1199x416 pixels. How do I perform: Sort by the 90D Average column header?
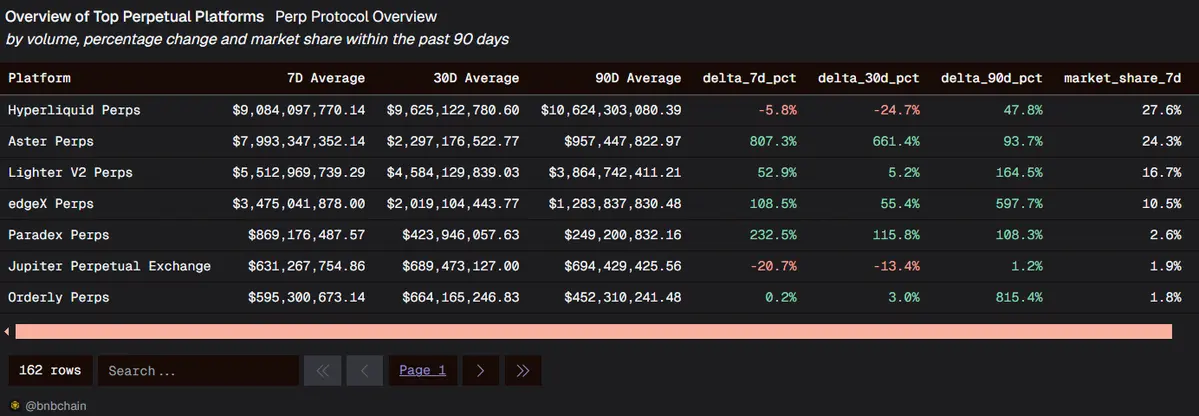pyautogui.click(x=638, y=78)
